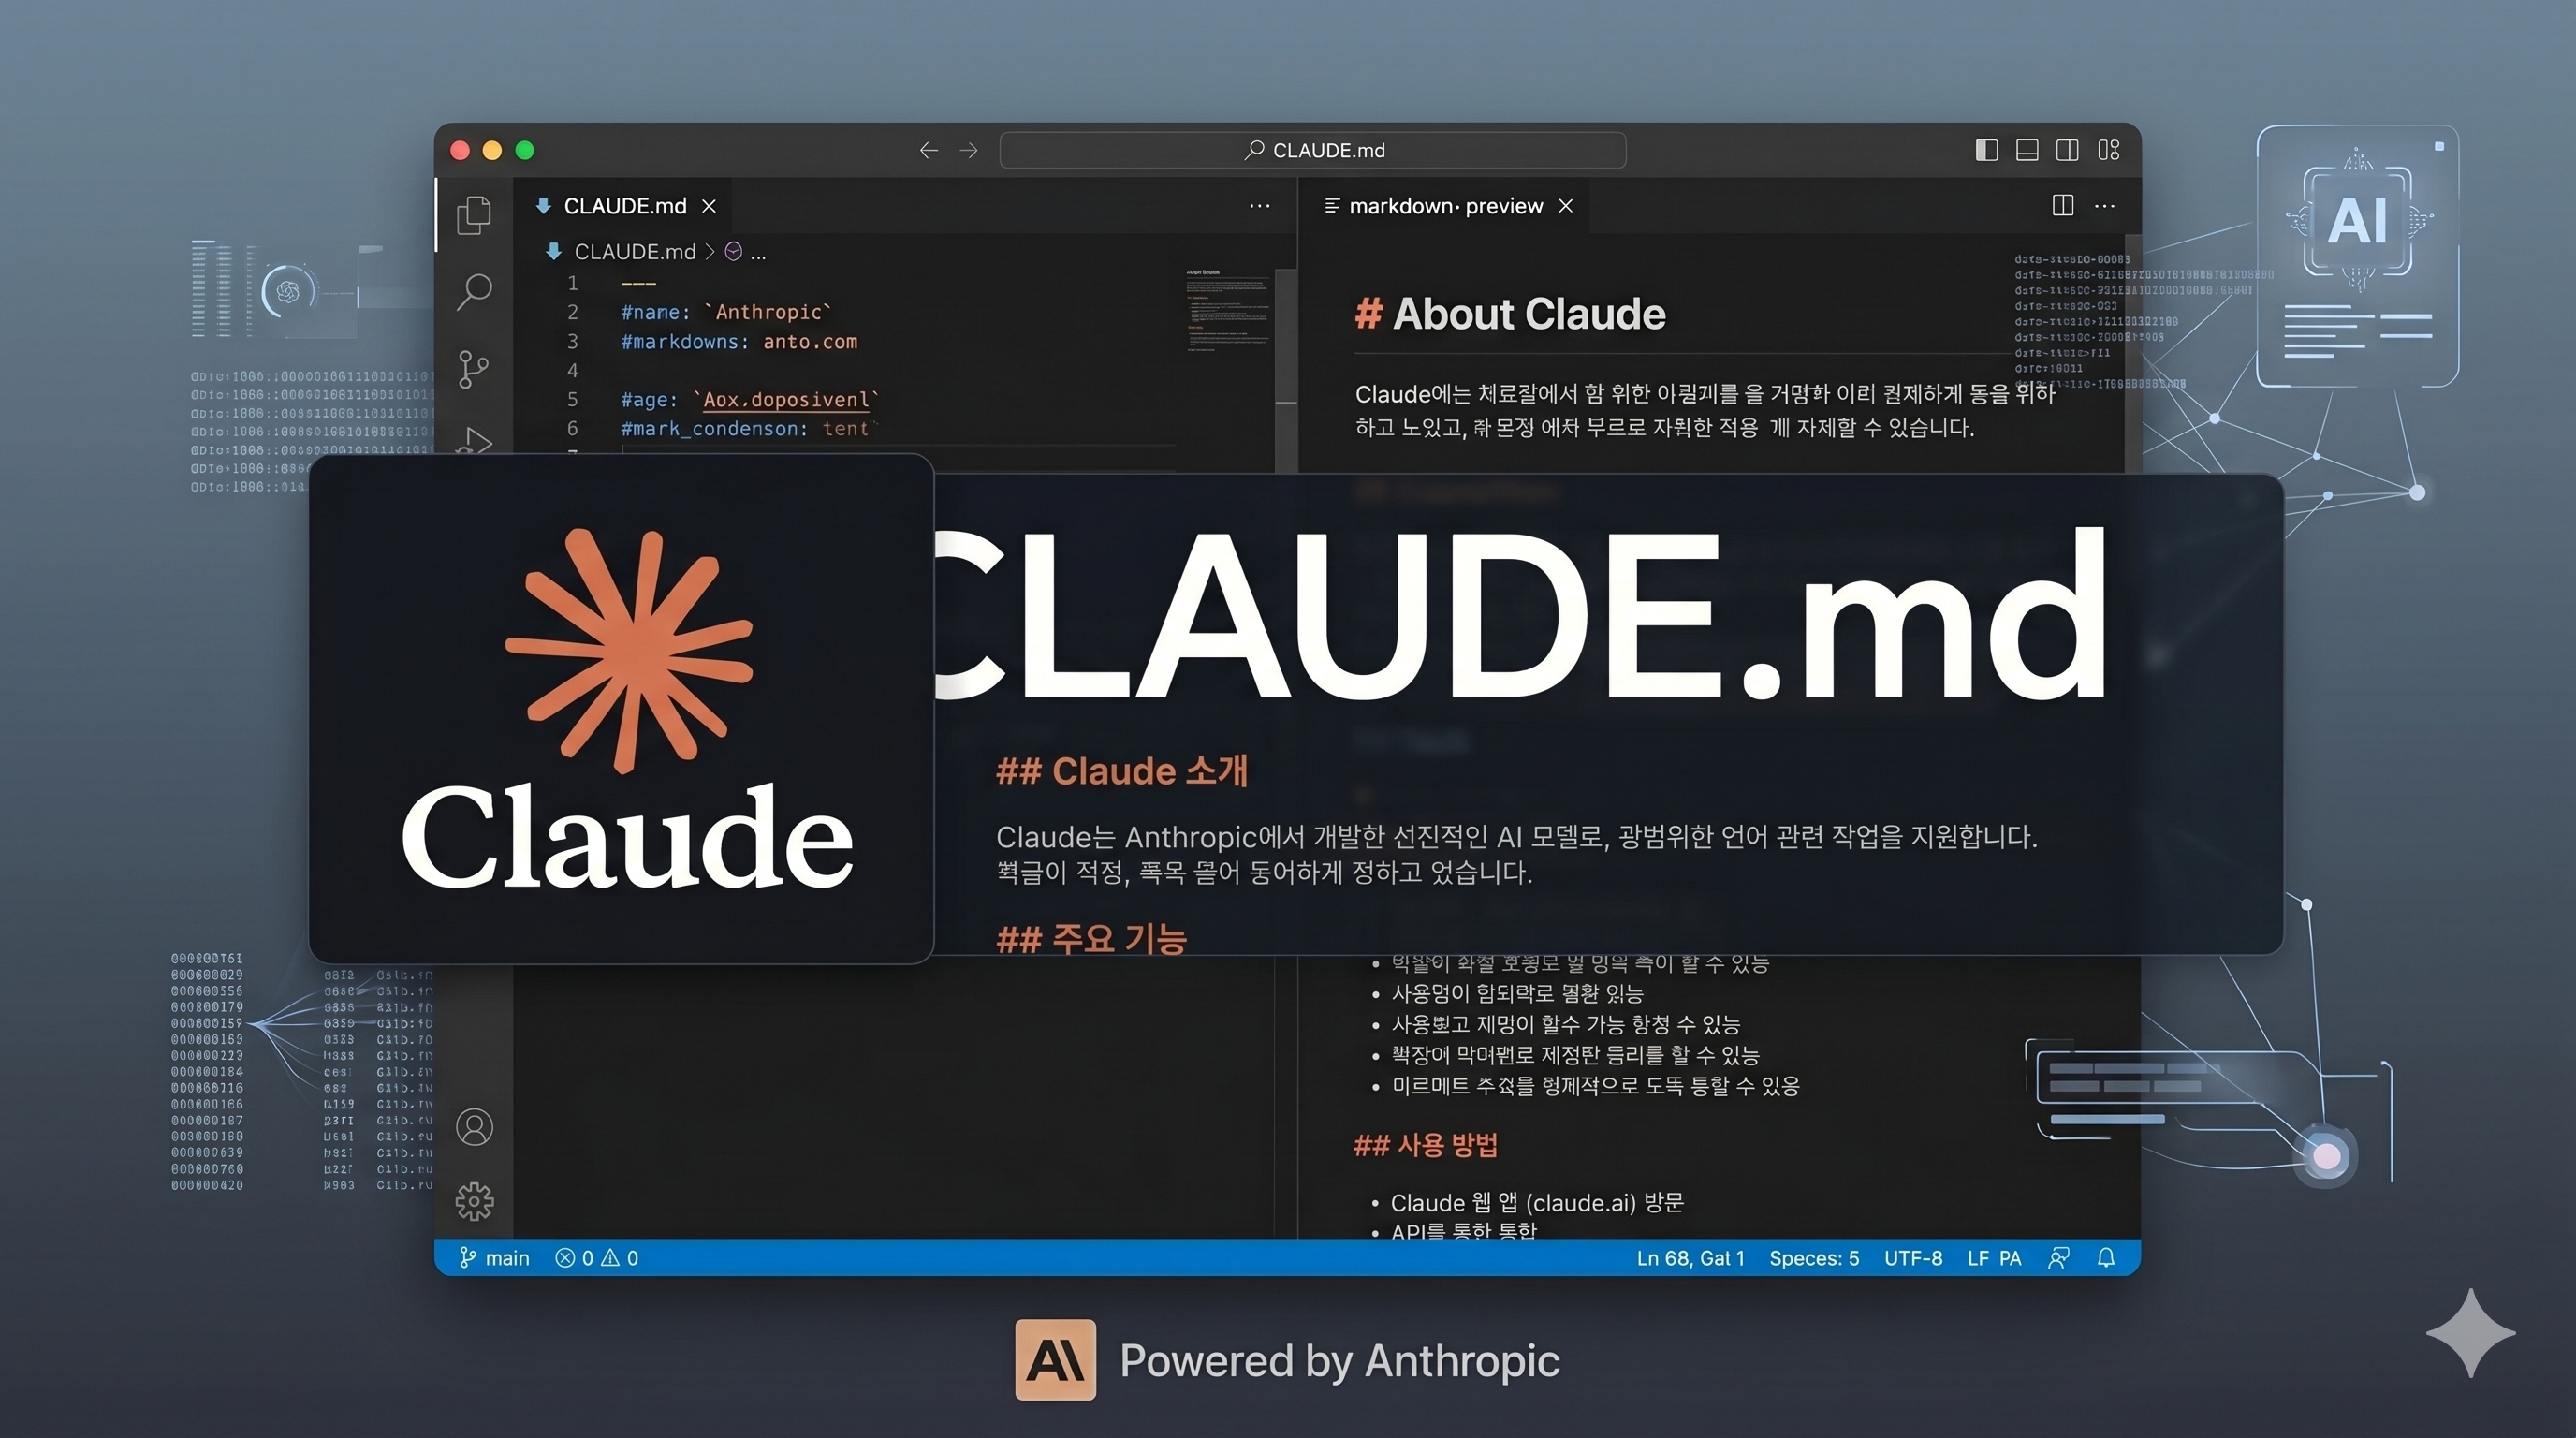Click code line "#name: `Anthropic`"
2576x1438 pixels.
726,312
